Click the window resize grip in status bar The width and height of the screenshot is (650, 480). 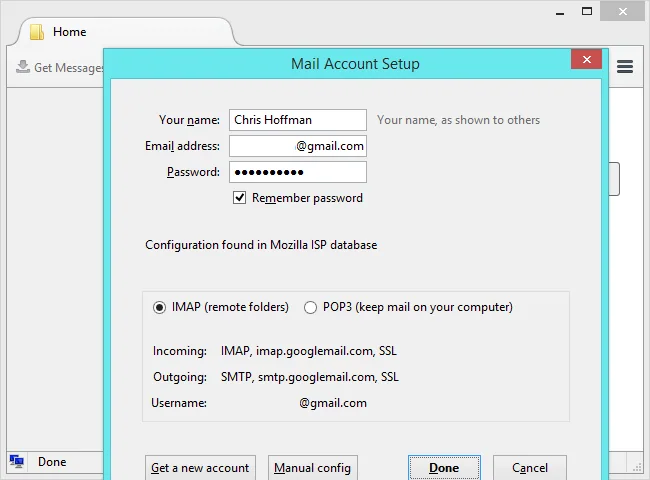(637, 467)
